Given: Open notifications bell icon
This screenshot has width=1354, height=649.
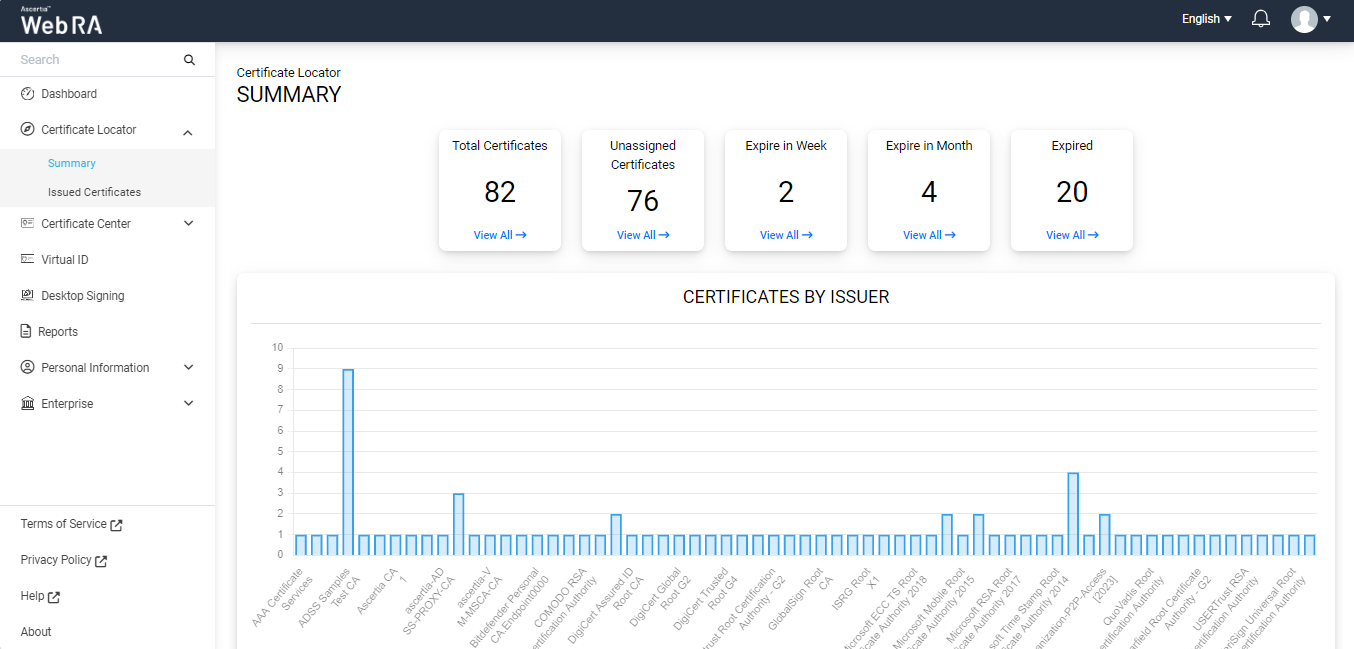Looking at the screenshot, I should 1261,19.
